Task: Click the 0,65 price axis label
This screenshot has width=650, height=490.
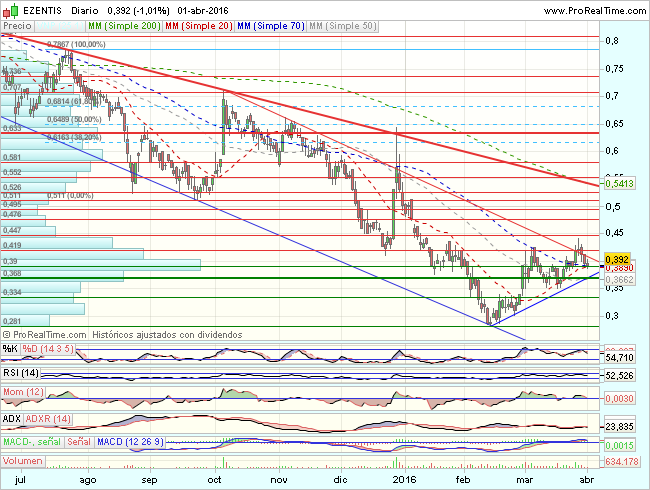Action: pos(614,124)
